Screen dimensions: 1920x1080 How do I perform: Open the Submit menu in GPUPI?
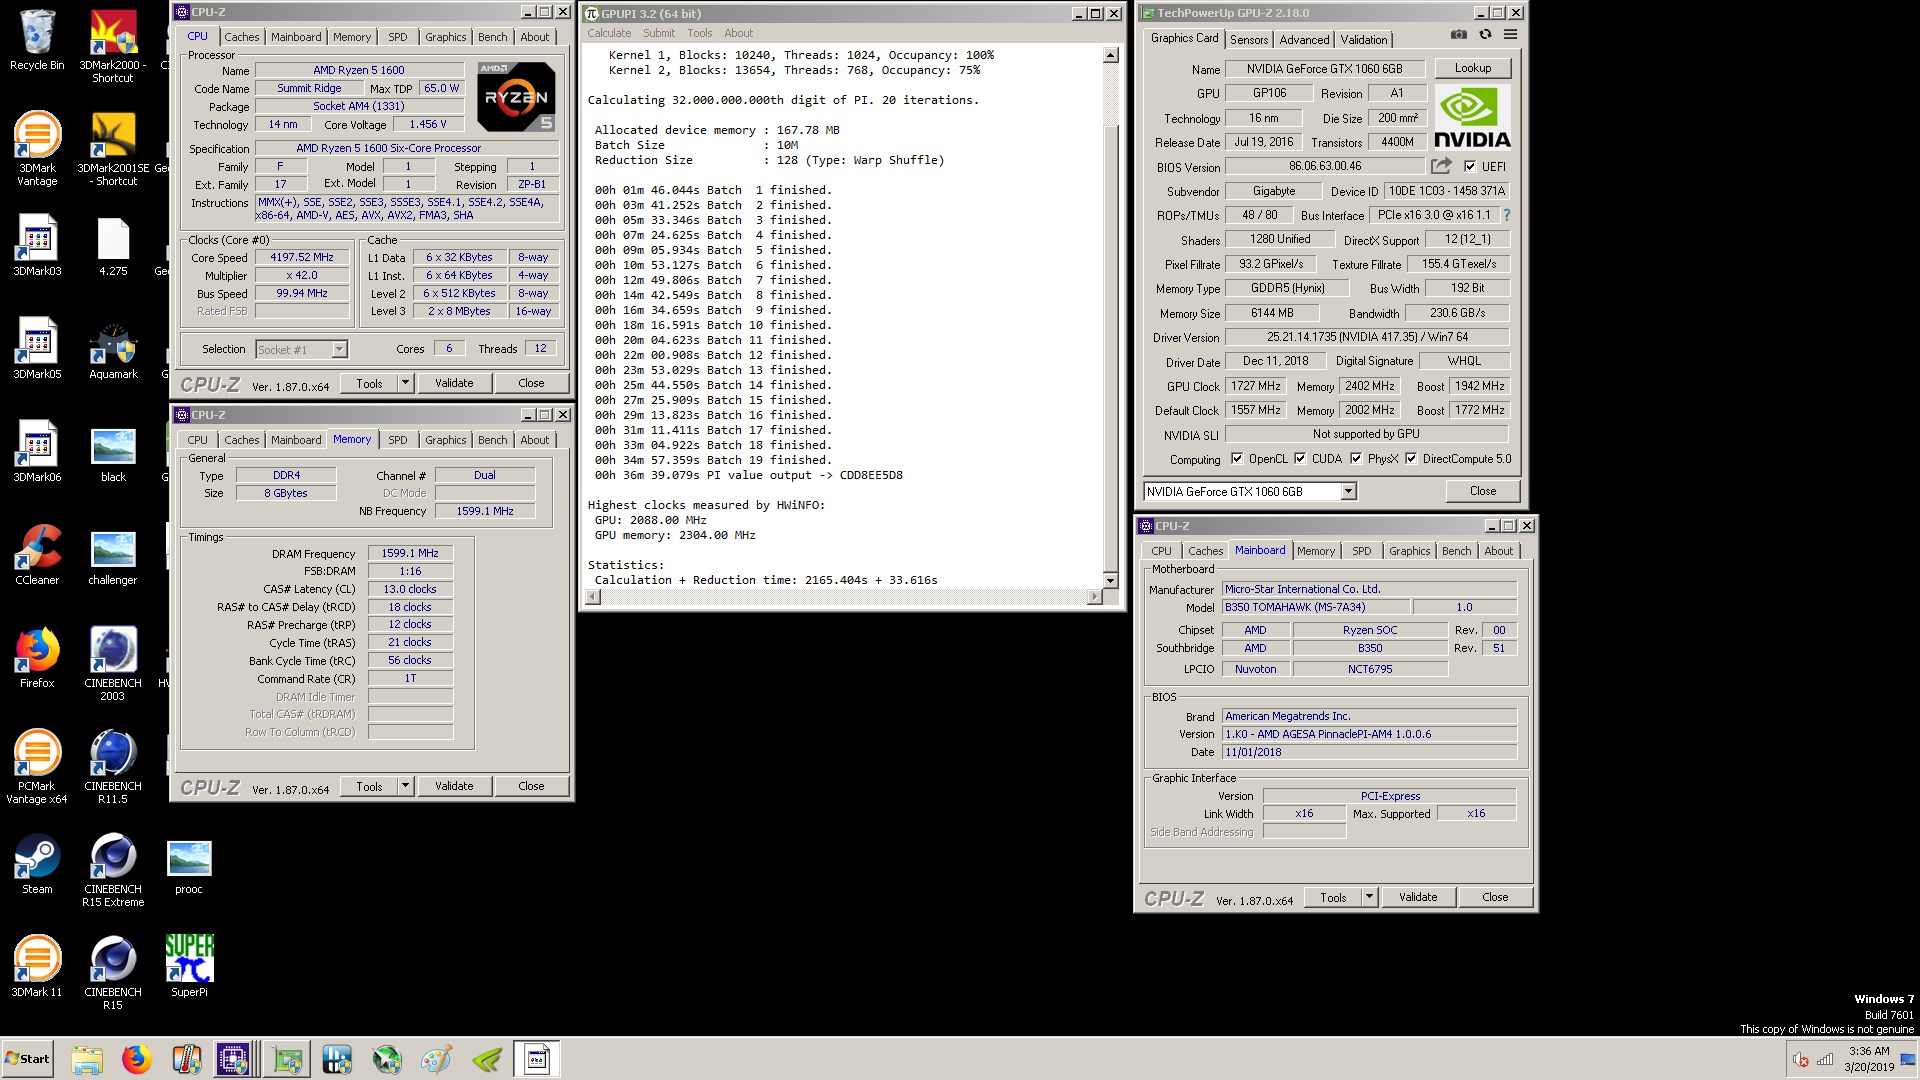[x=659, y=33]
